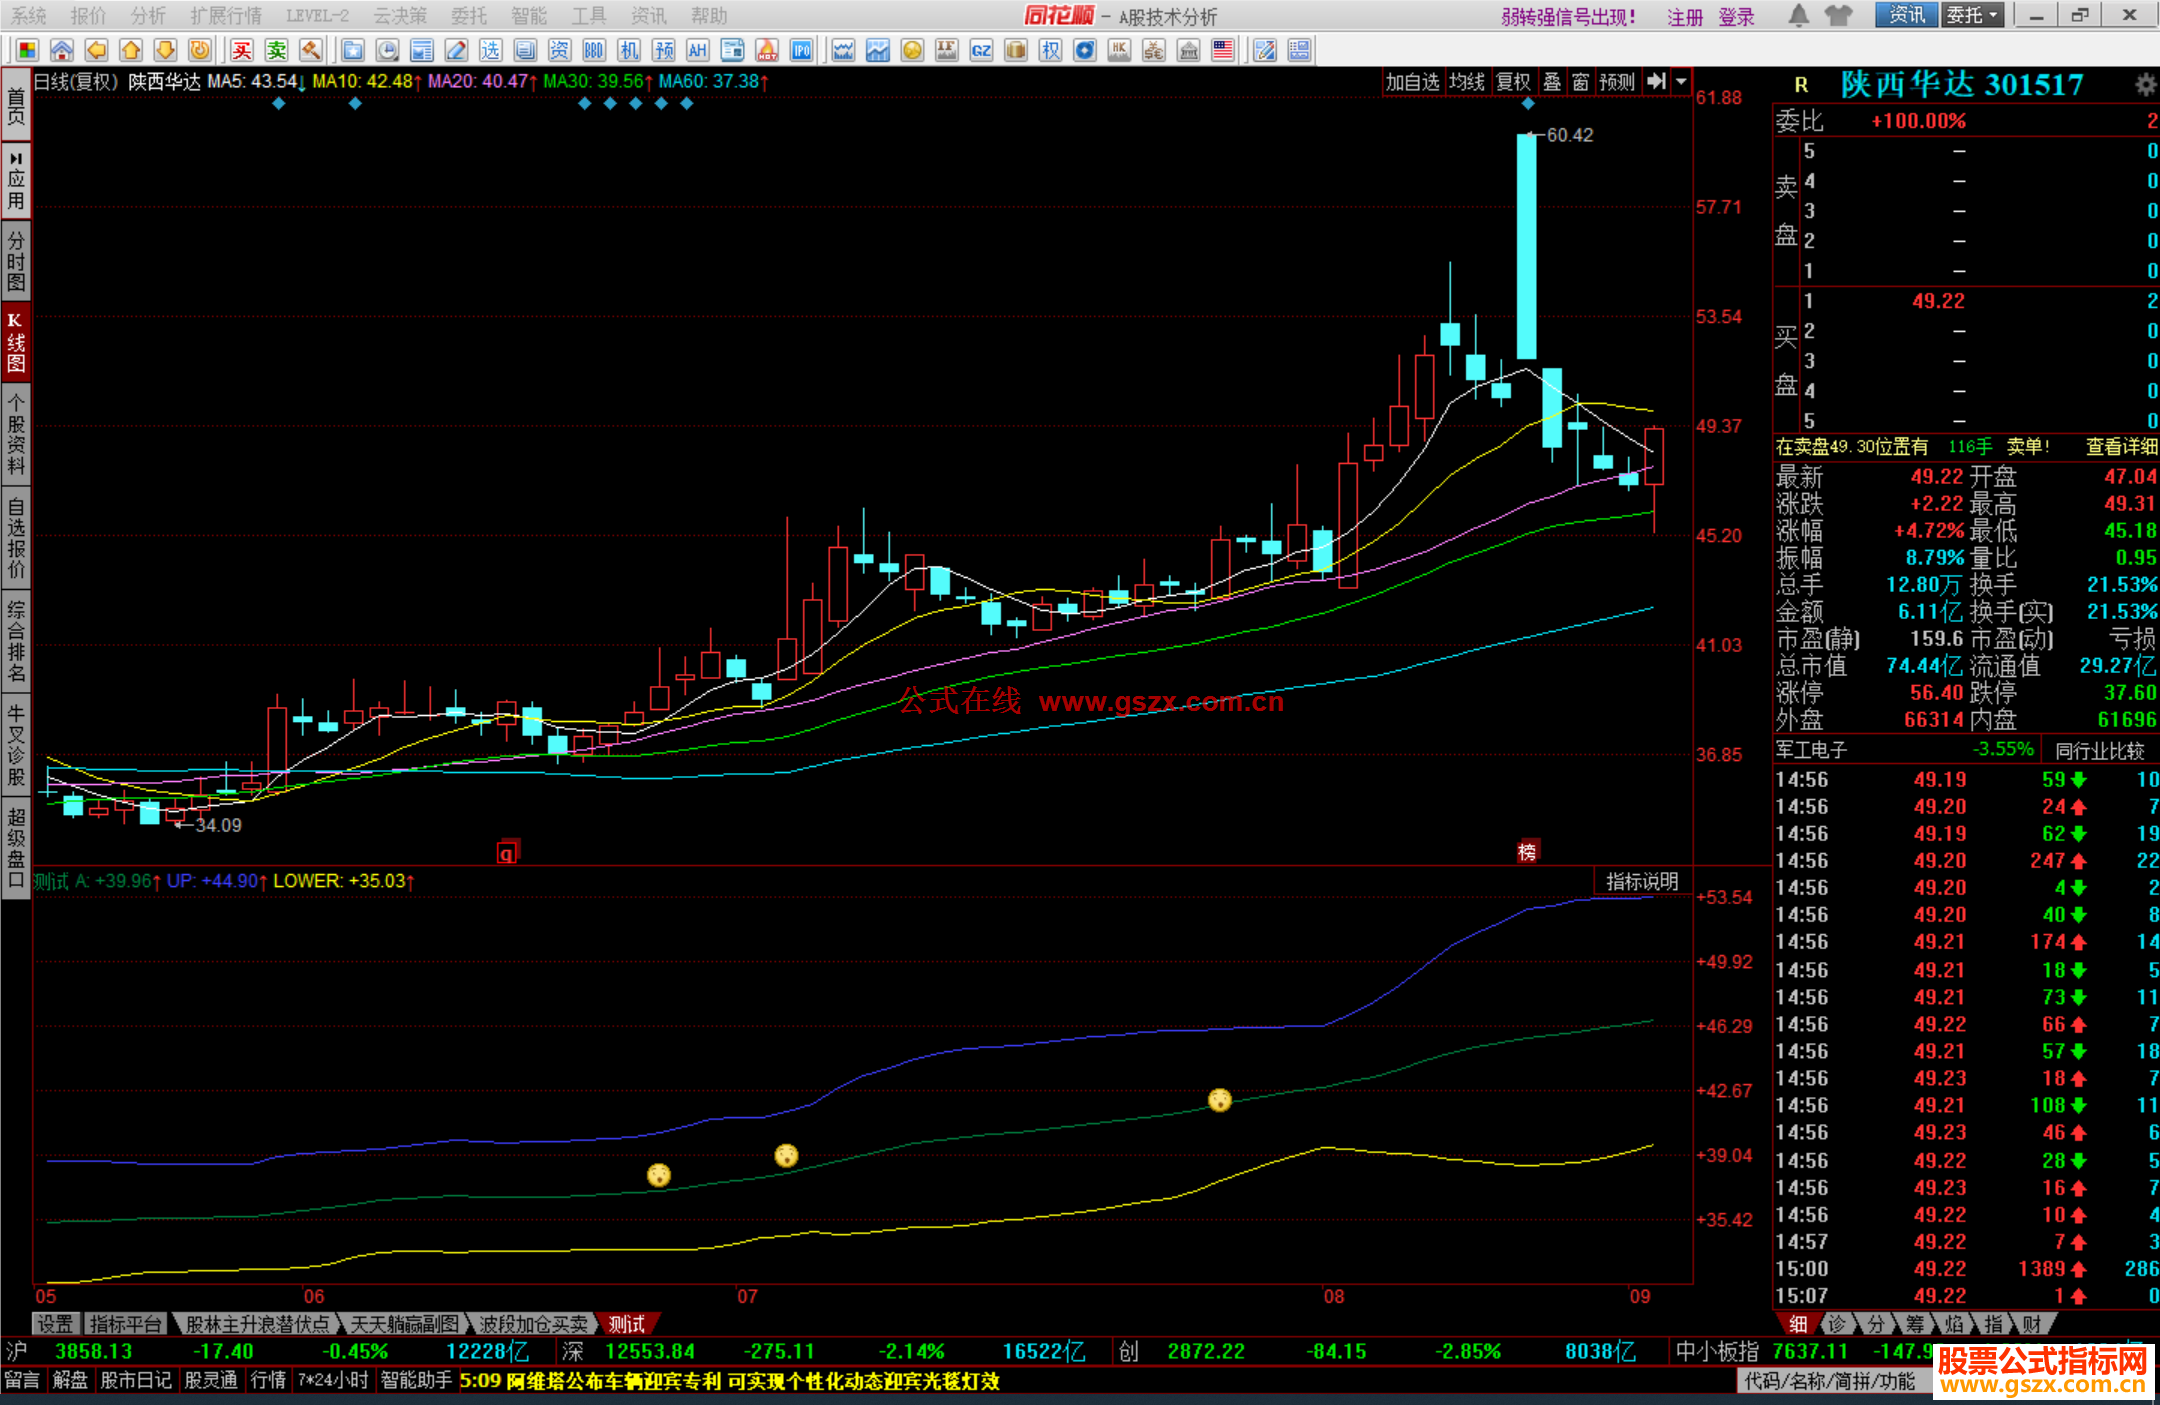The height and width of the screenshot is (1405, 2160).
Task: Click the home house toolbar icon
Action: (x=62, y=51)
